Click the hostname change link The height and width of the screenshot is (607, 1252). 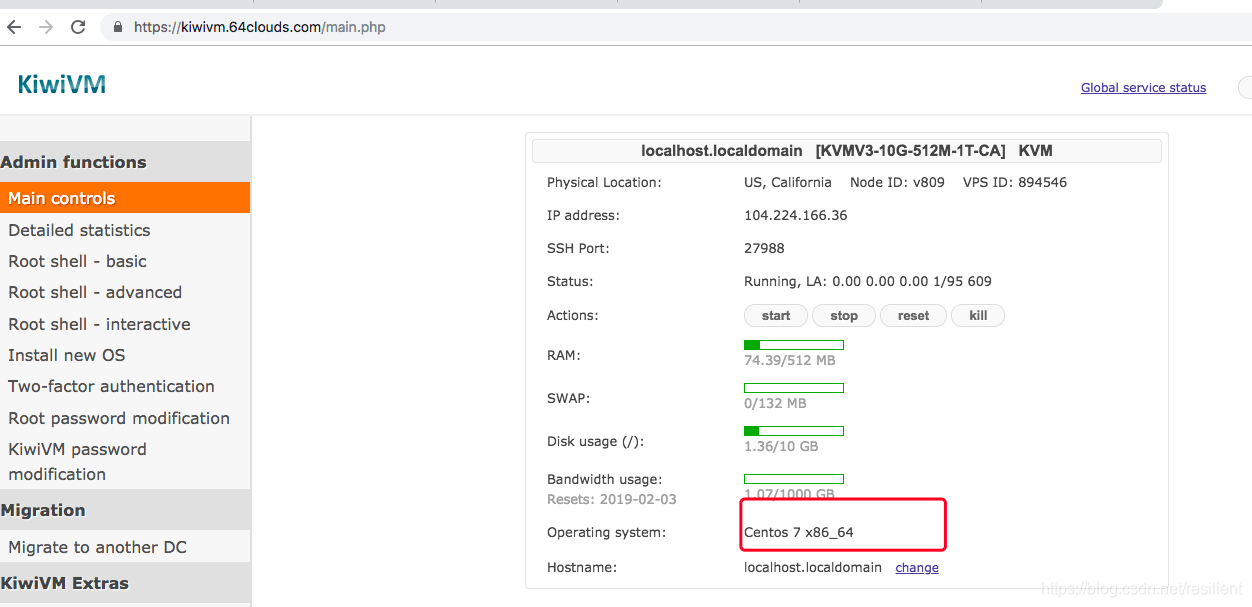coord(917,568)
